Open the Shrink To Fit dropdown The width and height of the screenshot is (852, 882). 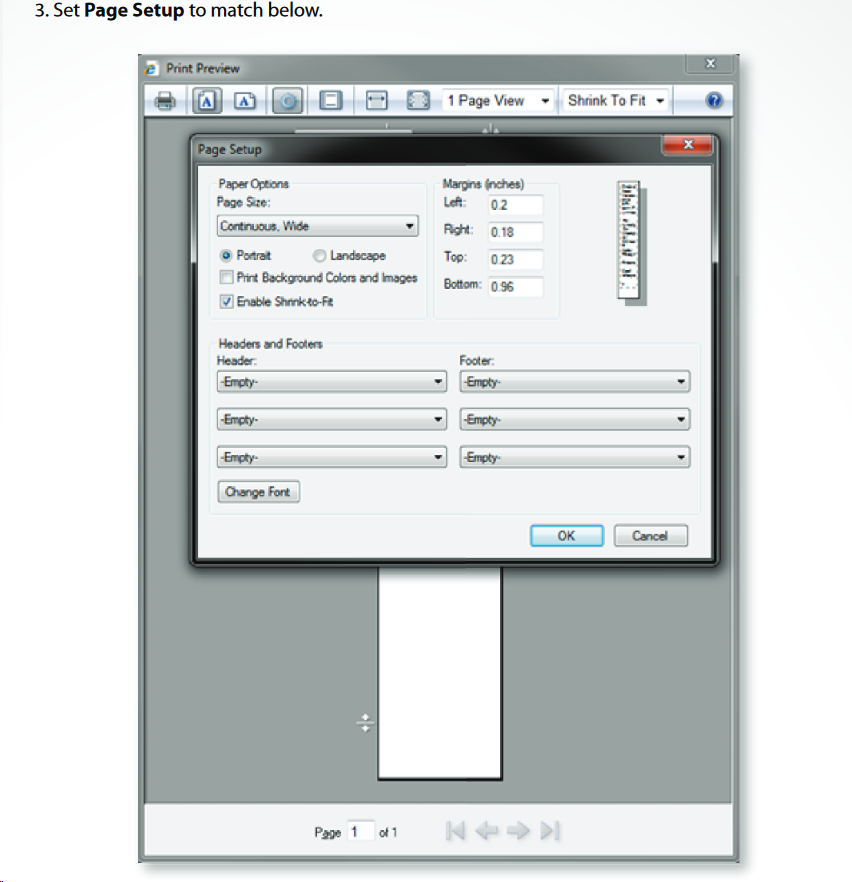point(616,101)
